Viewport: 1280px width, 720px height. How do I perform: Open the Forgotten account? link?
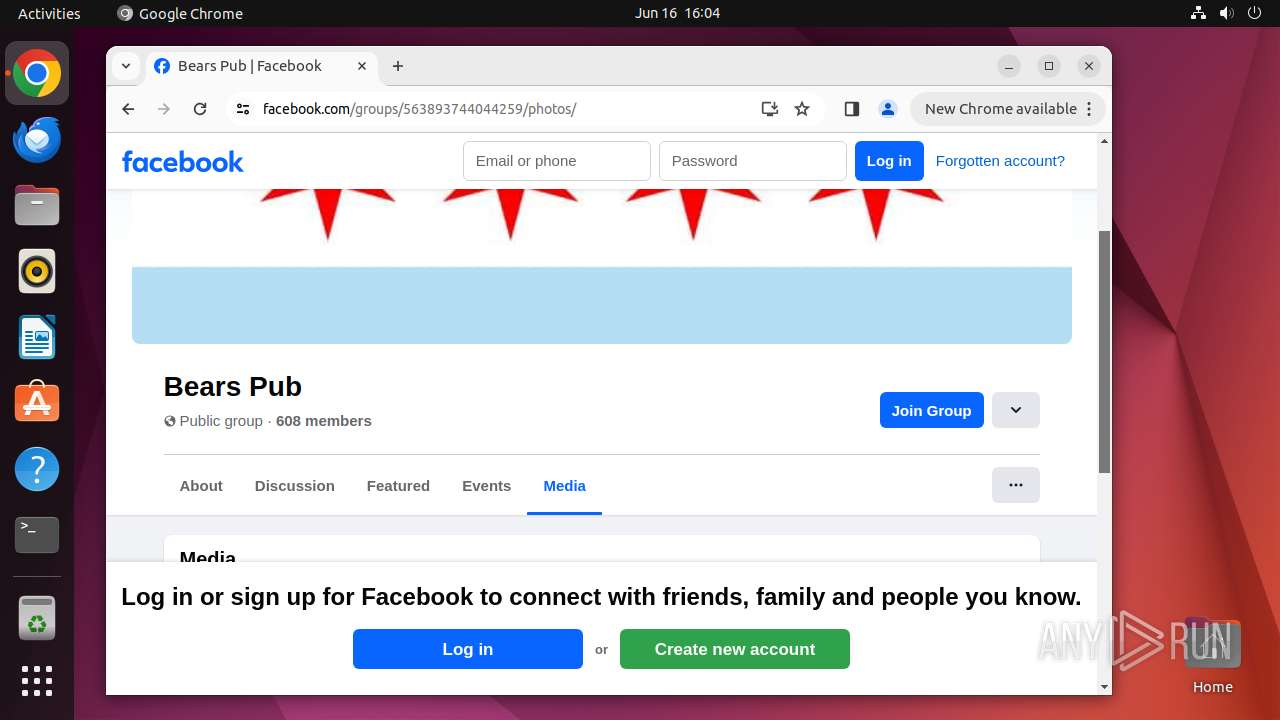click(x=1000, y=161)
